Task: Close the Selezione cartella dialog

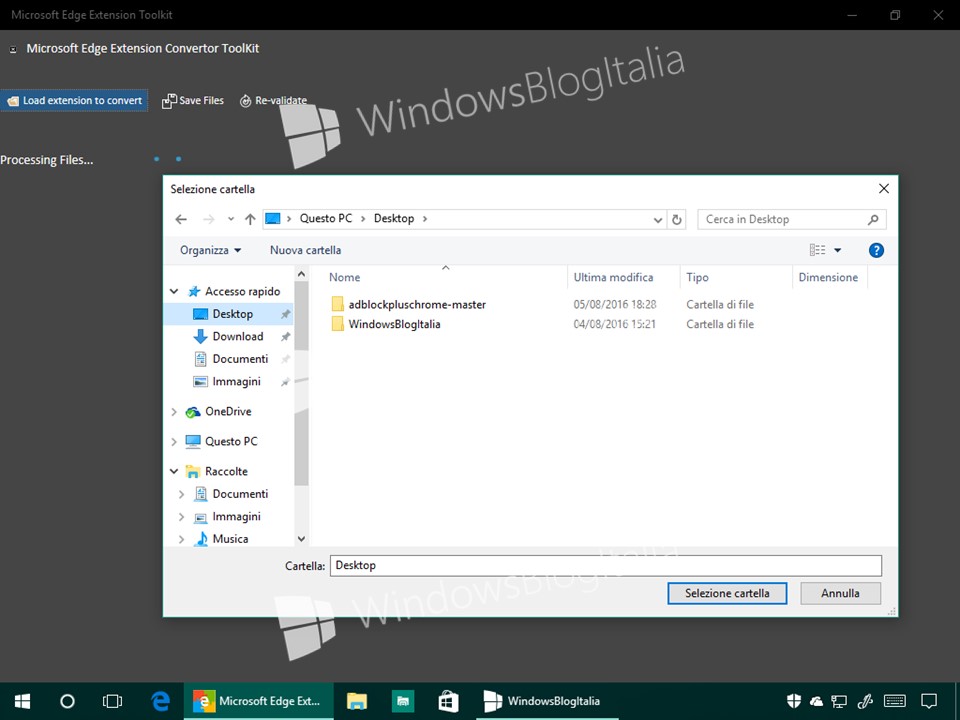Action: tap(883, 189)
